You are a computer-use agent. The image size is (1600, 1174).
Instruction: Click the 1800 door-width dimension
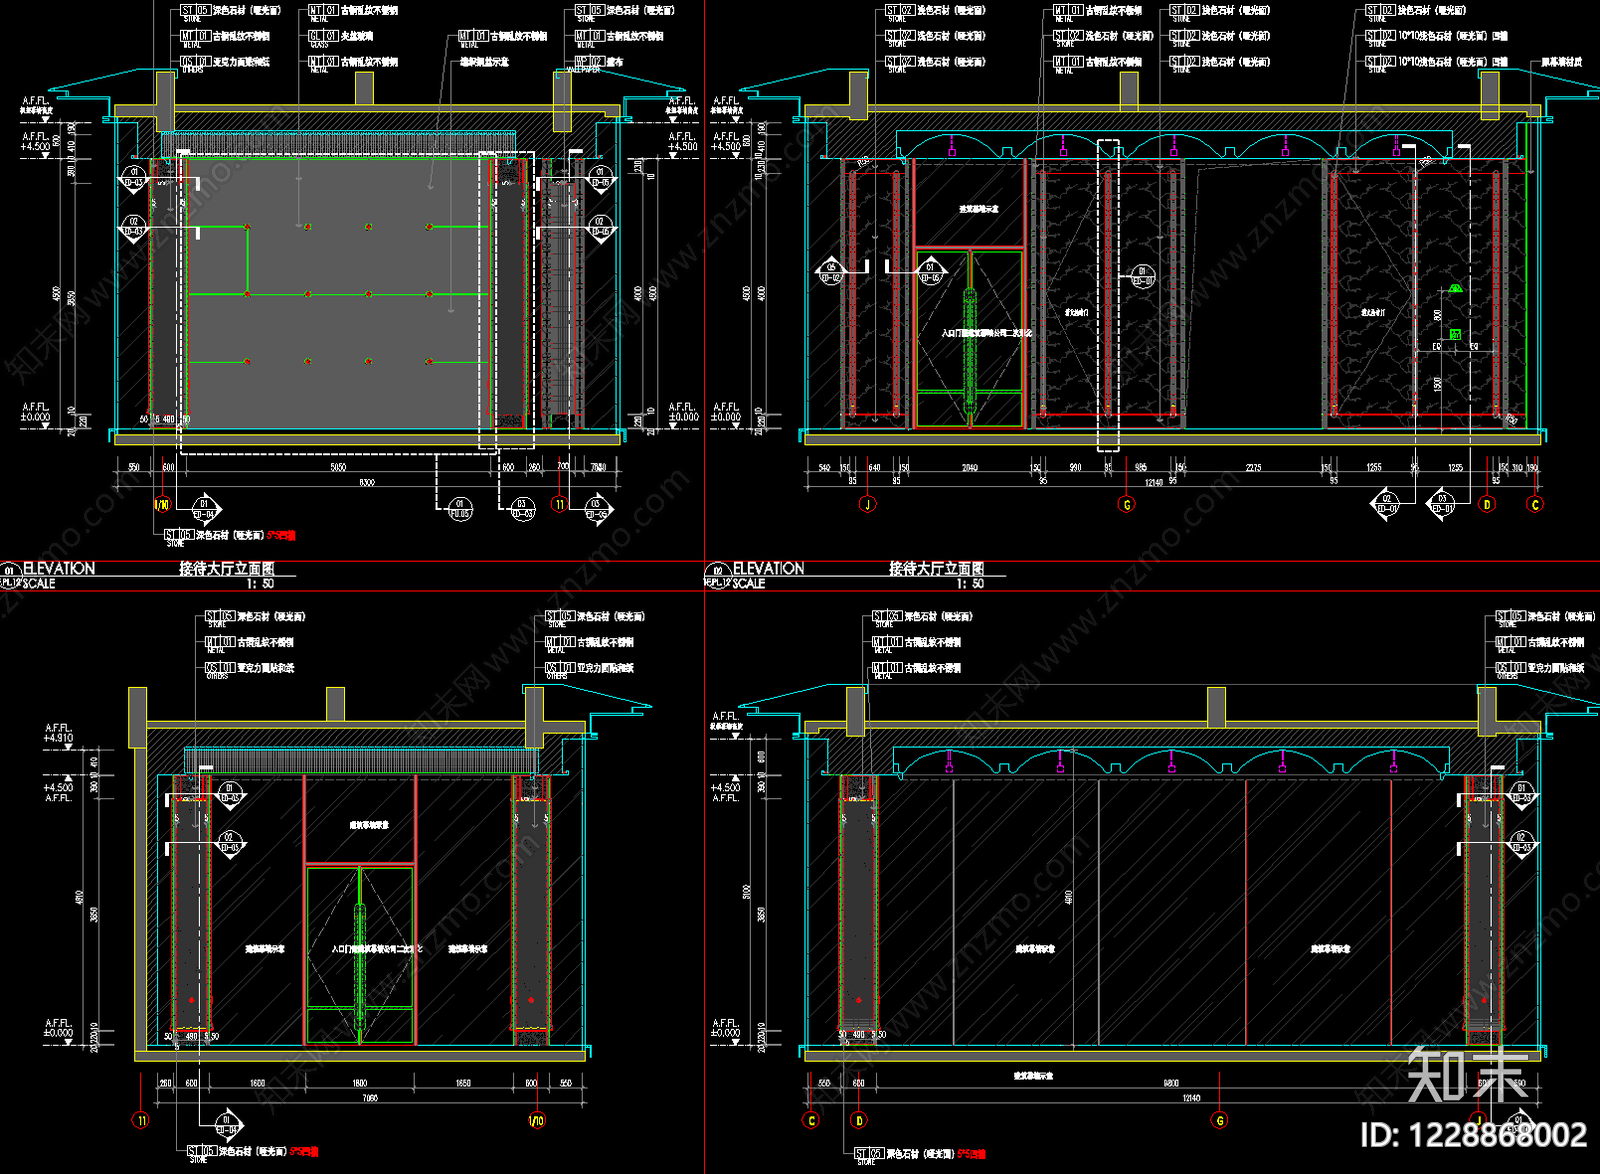click(359, 1083)
